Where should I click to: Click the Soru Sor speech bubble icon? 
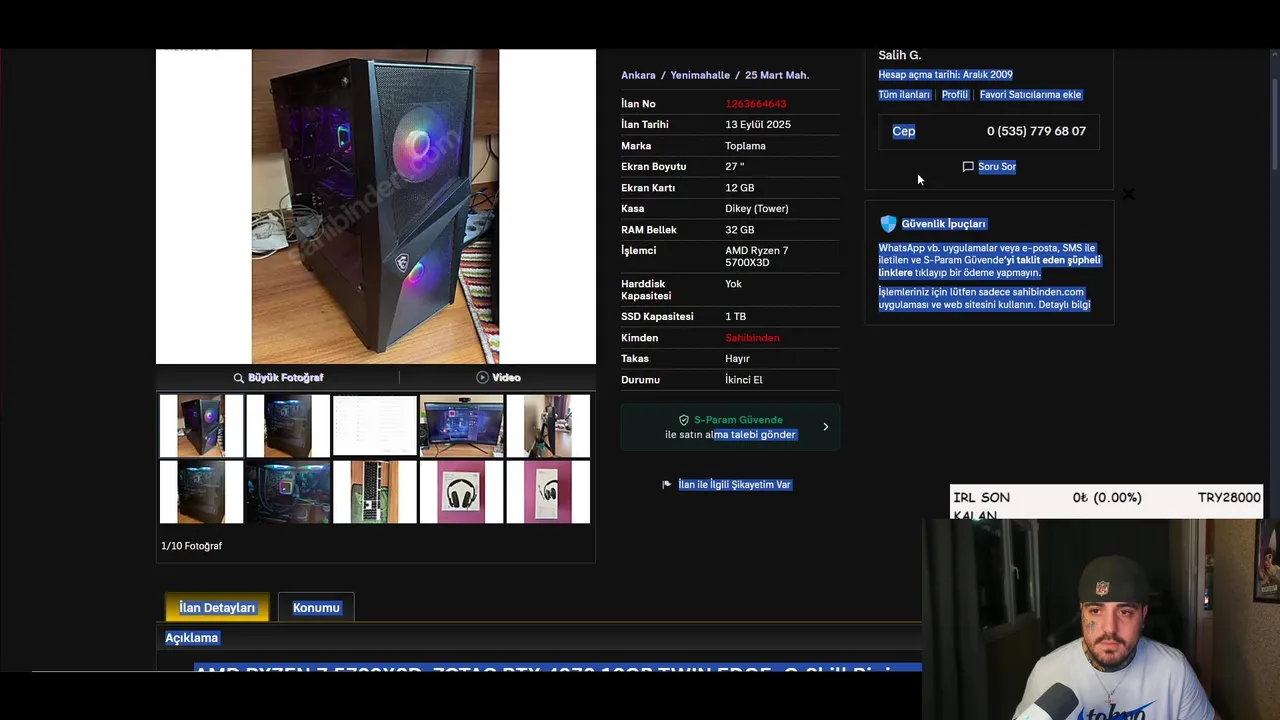968,167
